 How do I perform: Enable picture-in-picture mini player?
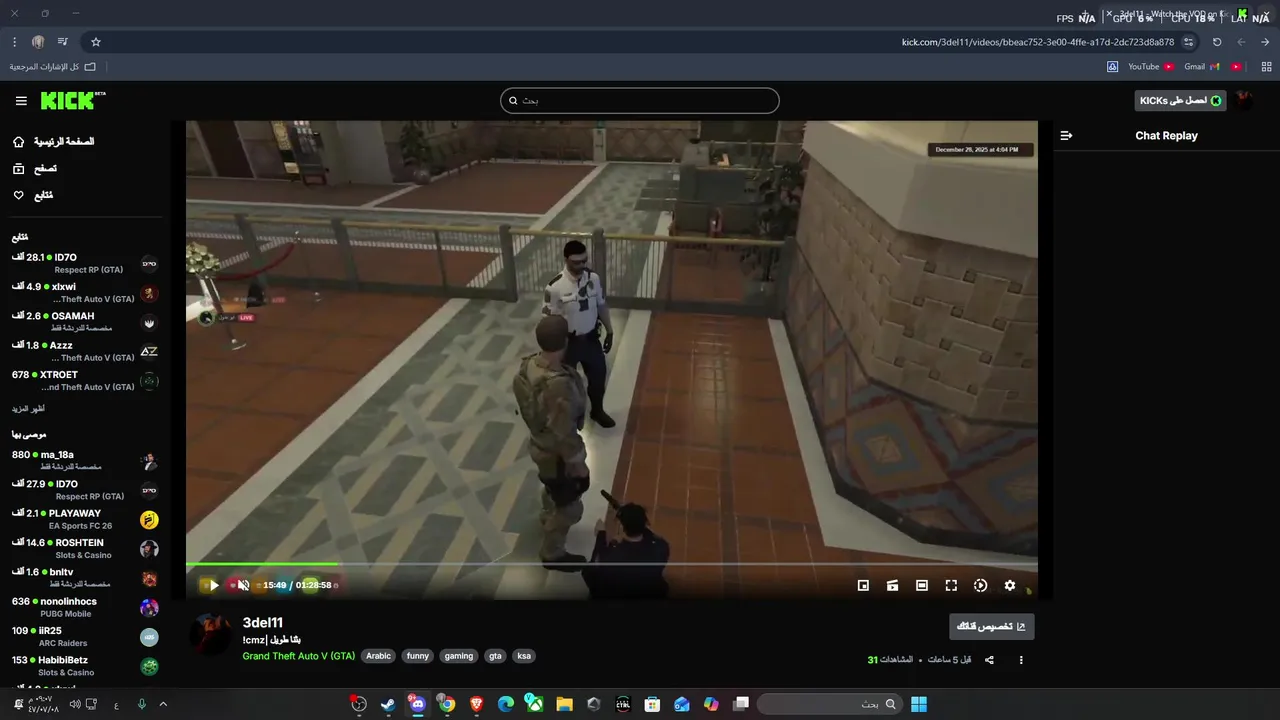(x=863, y=585)
